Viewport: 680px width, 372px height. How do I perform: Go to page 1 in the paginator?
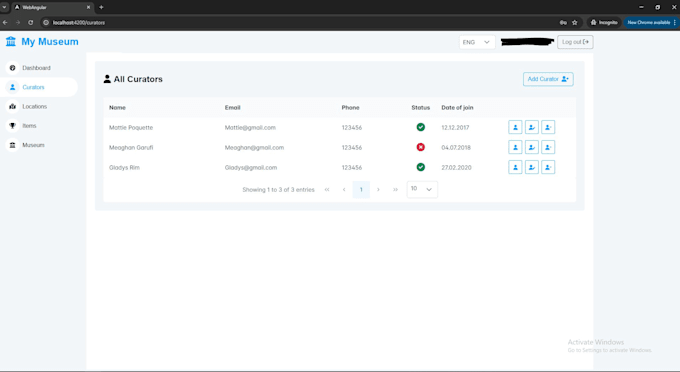pyautogui.click(x=361, y=189)
